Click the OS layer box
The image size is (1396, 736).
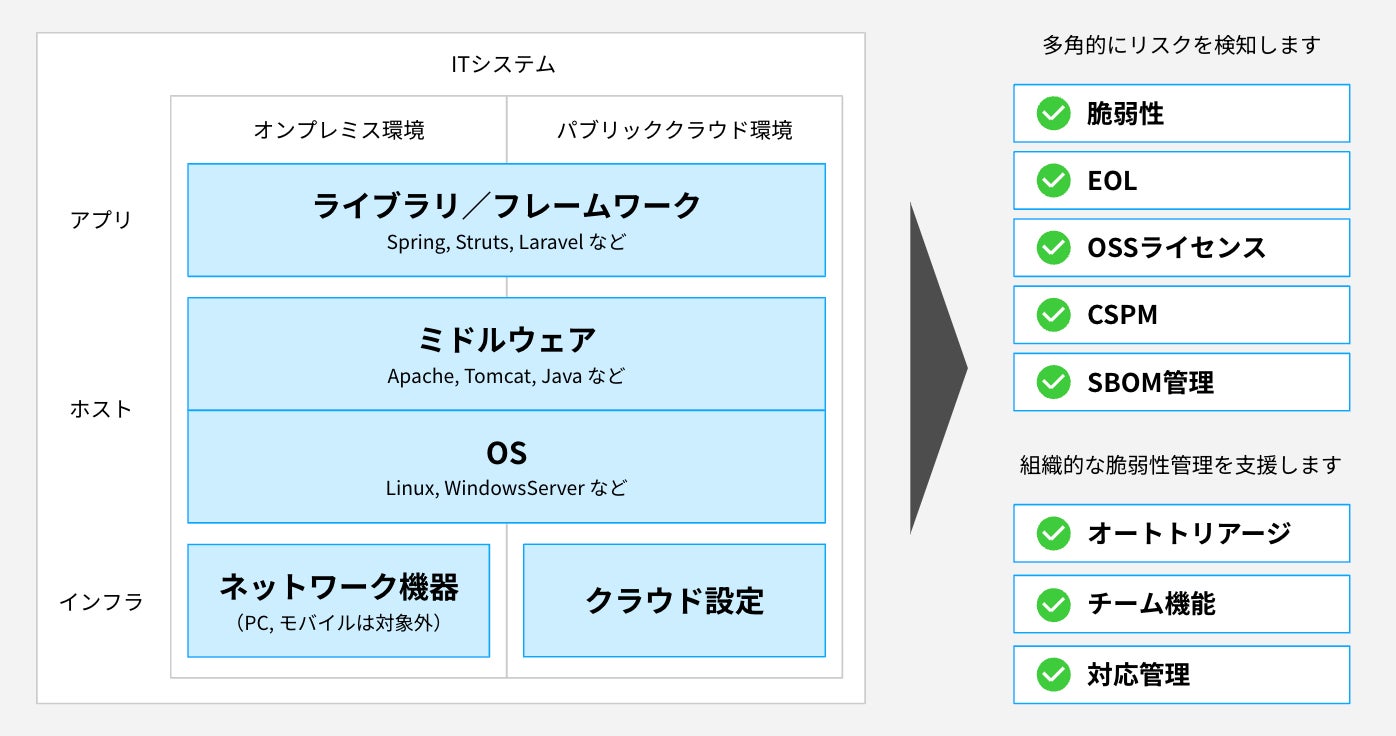pos(506,466)
